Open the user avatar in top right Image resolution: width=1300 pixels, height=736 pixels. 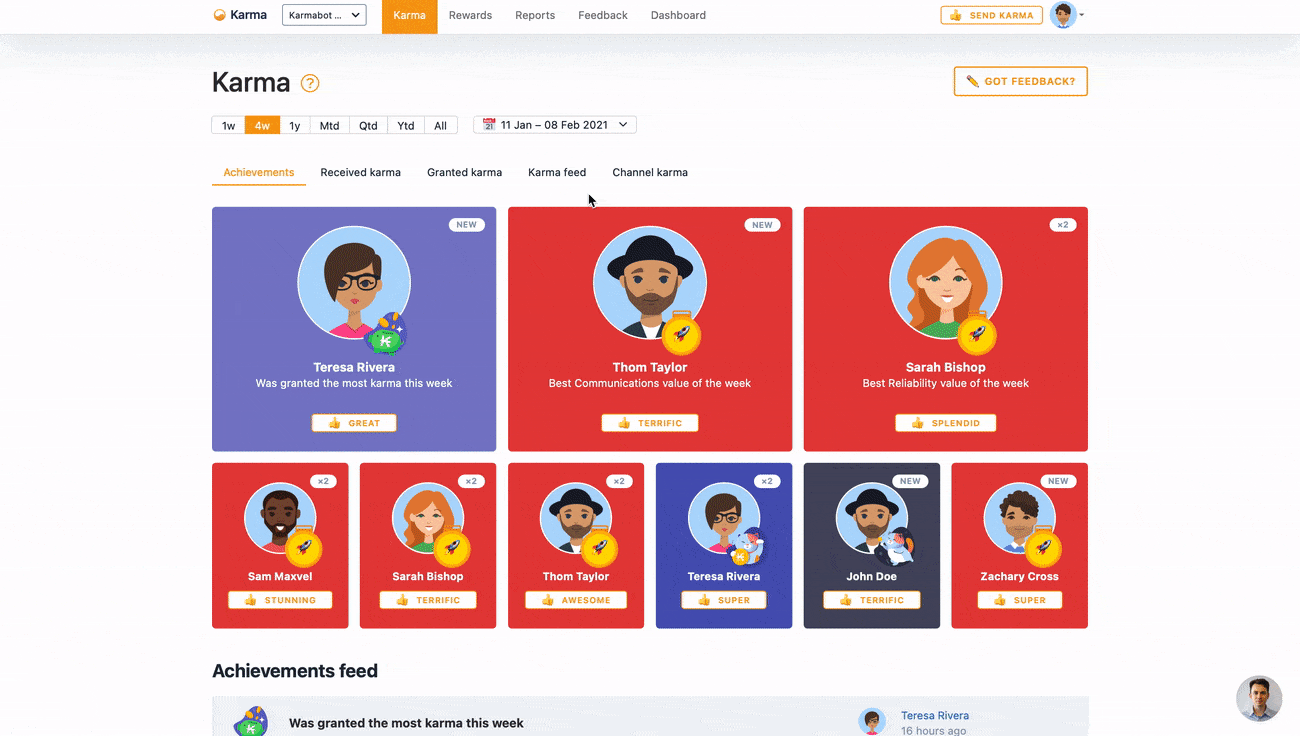(1062, 15)
